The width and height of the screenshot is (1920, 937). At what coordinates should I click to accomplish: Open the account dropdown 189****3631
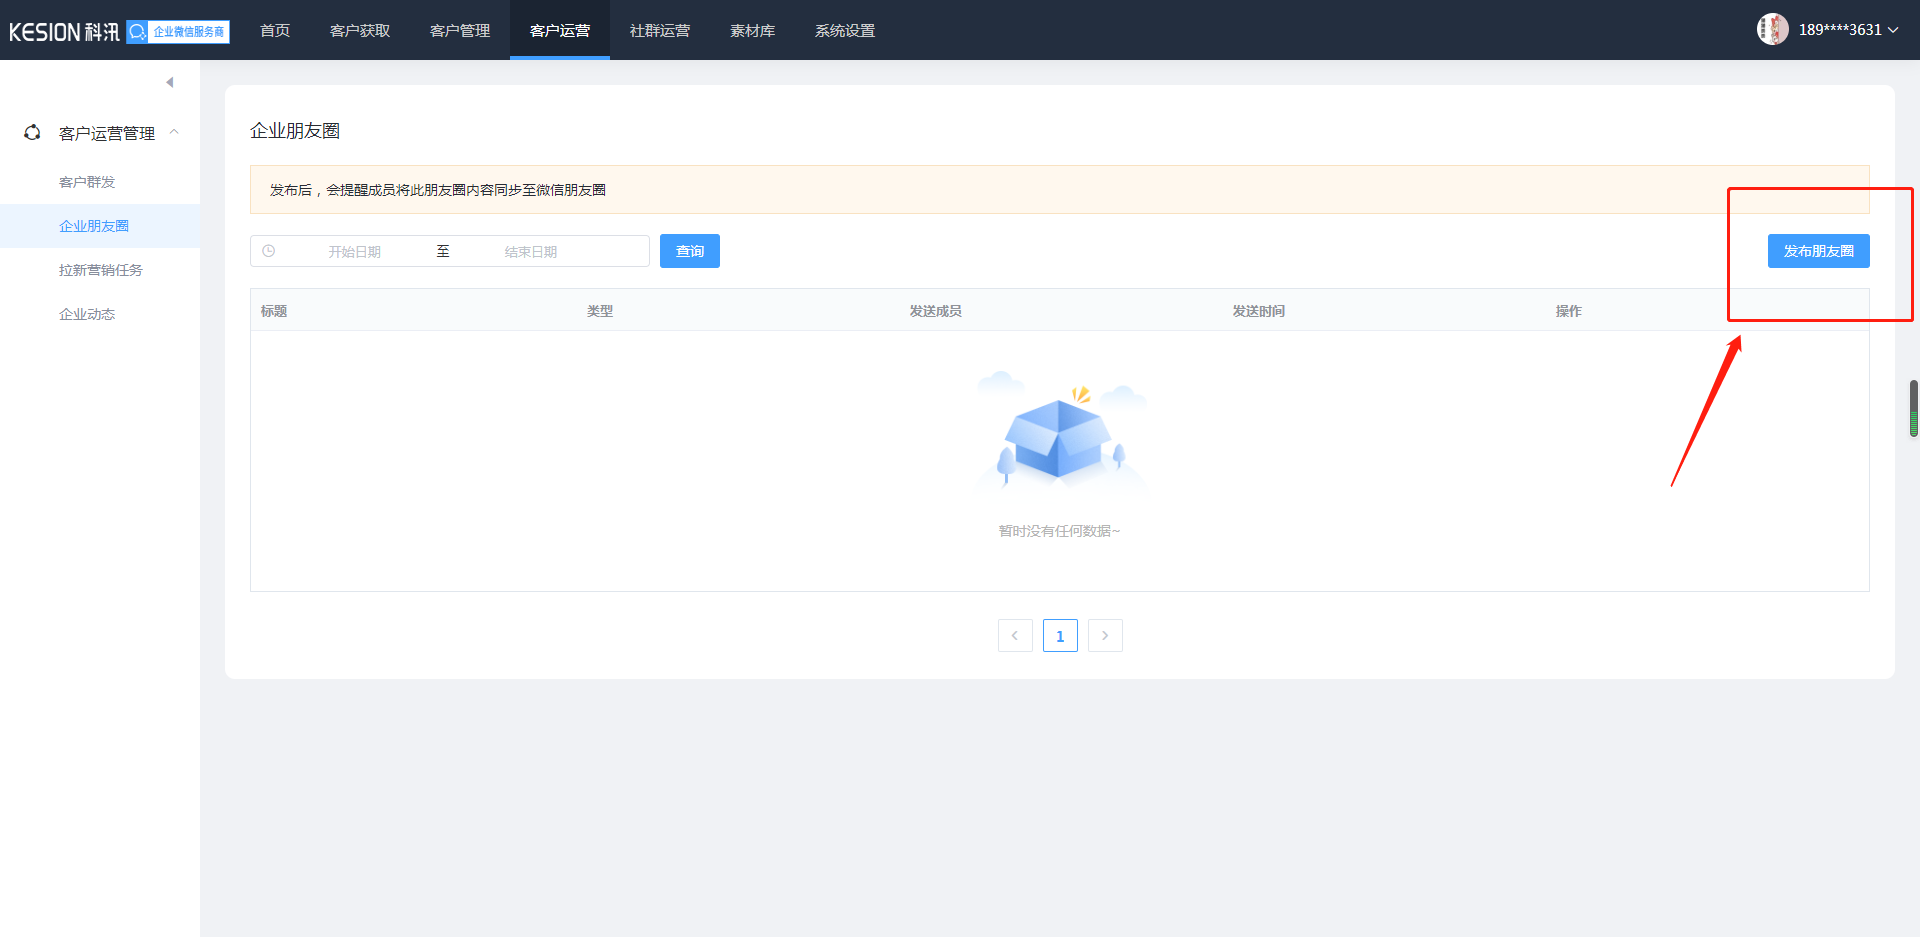1848,30
